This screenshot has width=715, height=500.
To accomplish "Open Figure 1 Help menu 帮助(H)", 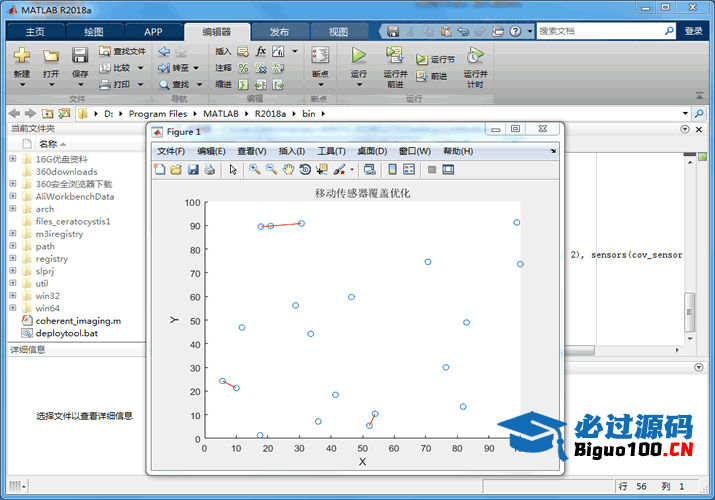I will tap(458, 151).
